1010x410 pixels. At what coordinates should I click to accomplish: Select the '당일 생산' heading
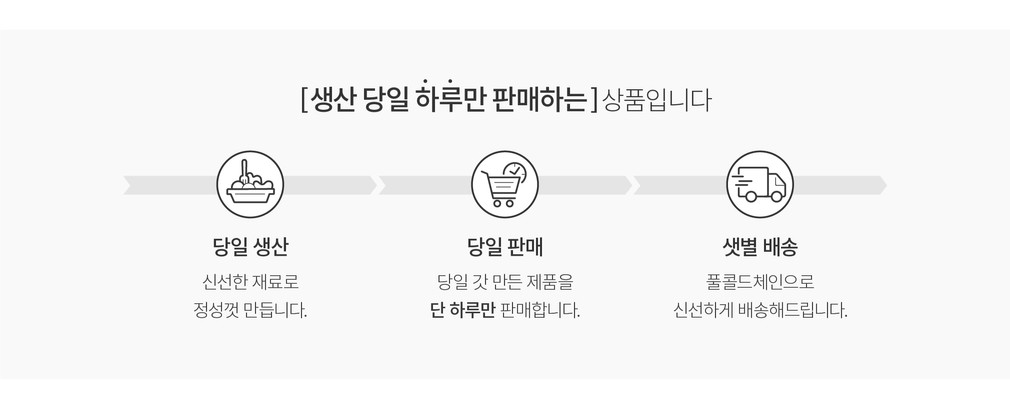click(x=250, y=246)
